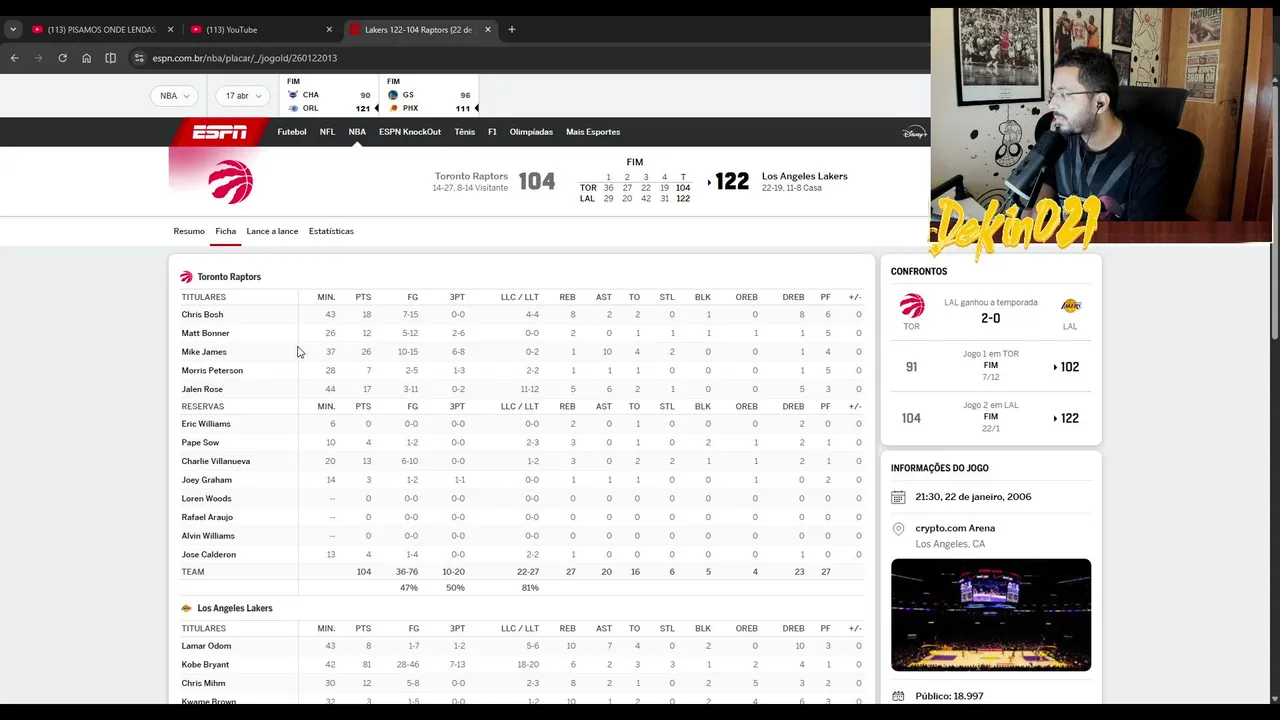
Task: Open Jose Calderon player link
Action: [x=209, y=555]
